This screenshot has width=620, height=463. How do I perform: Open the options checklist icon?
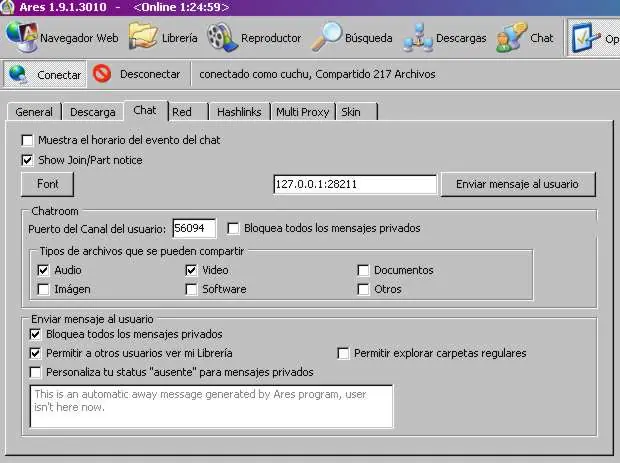585,38
